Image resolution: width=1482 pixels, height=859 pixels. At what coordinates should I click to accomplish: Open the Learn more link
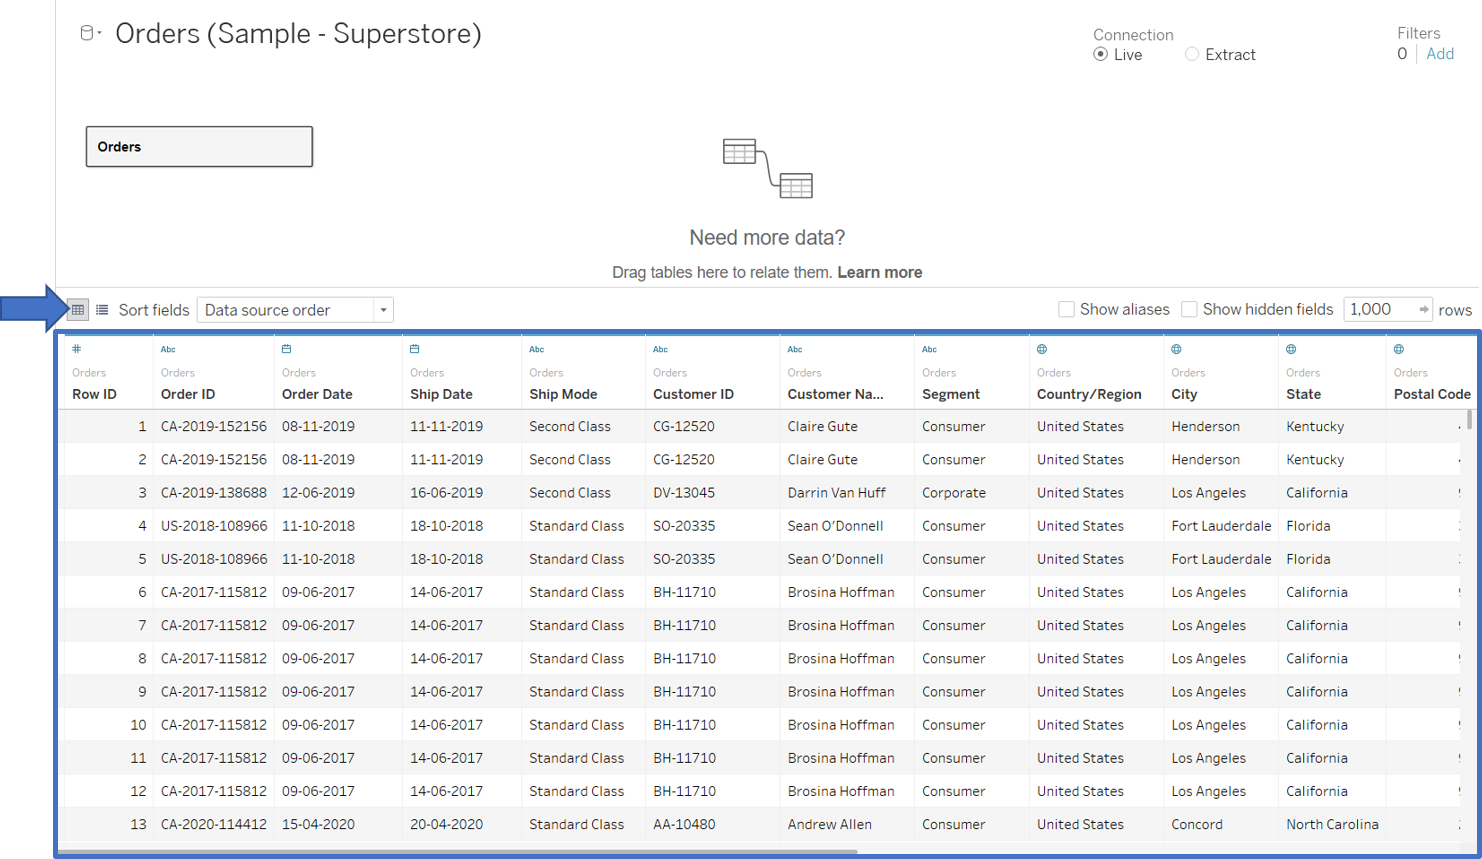click(x=880, y=272)
